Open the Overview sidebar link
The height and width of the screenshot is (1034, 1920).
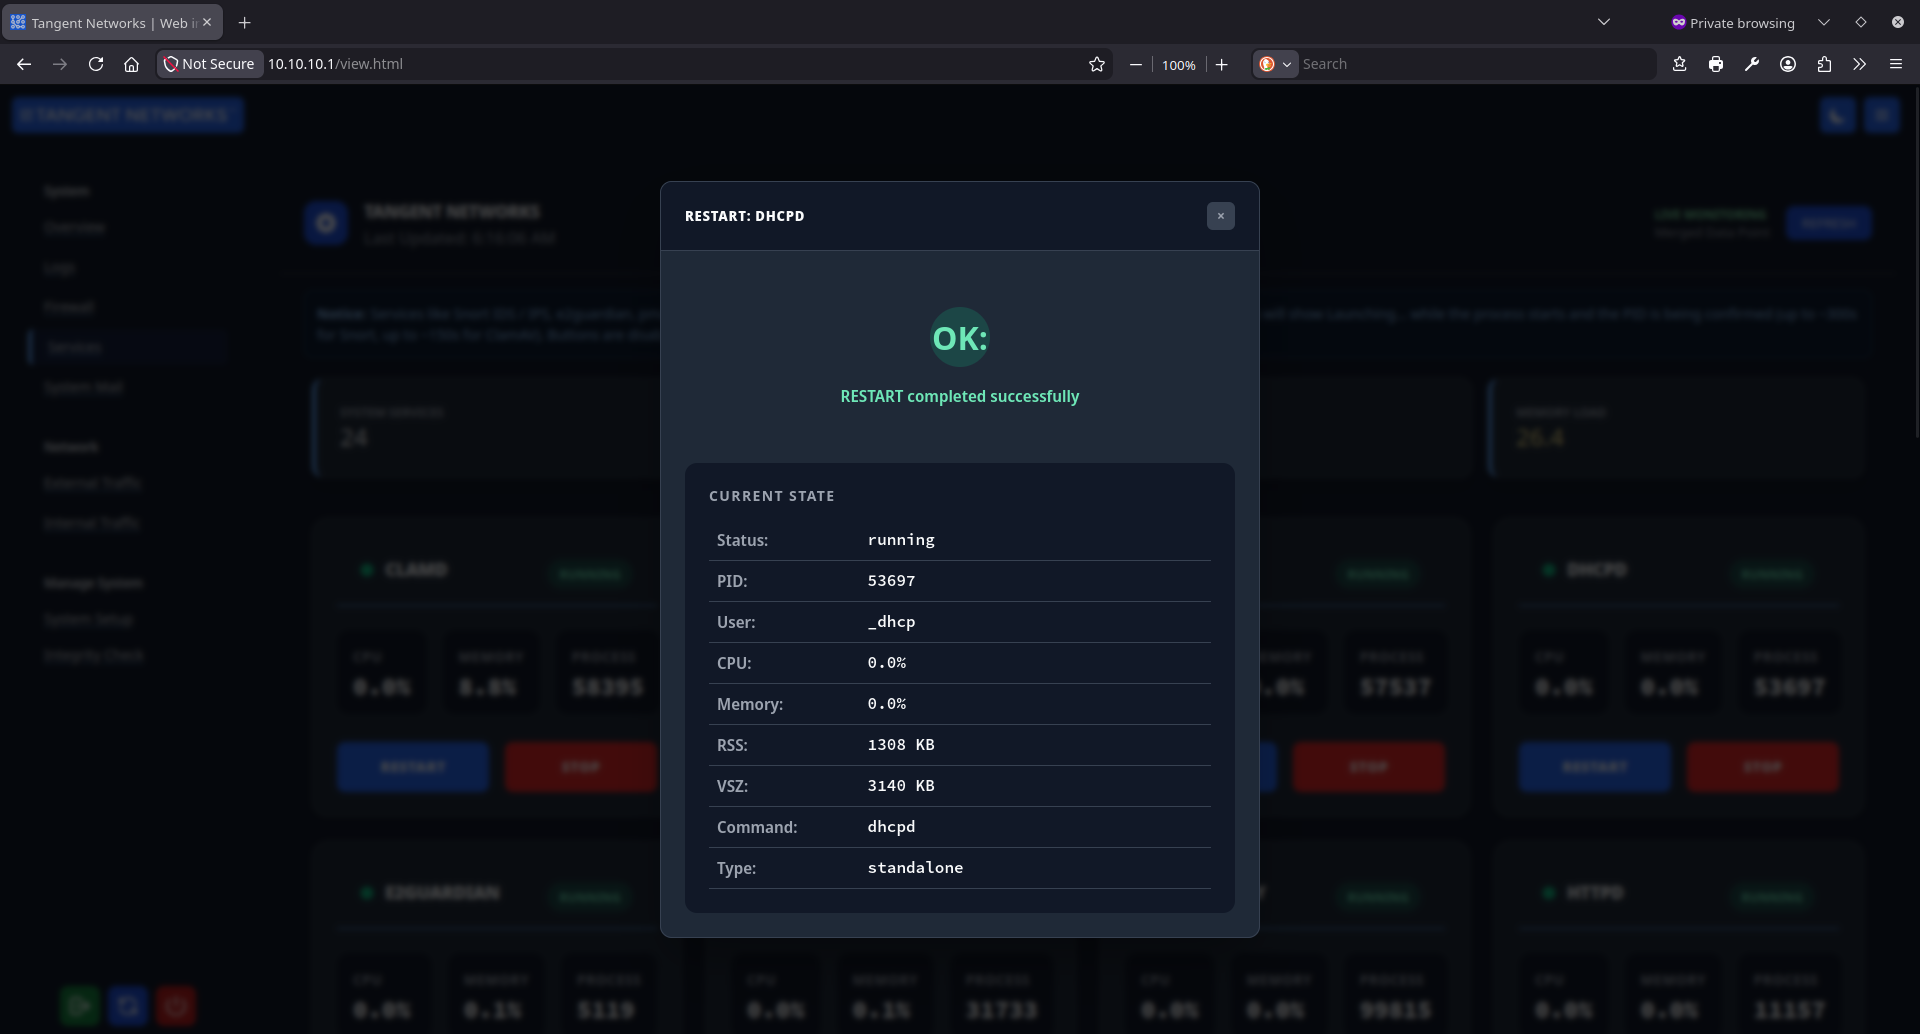[74, 227]
